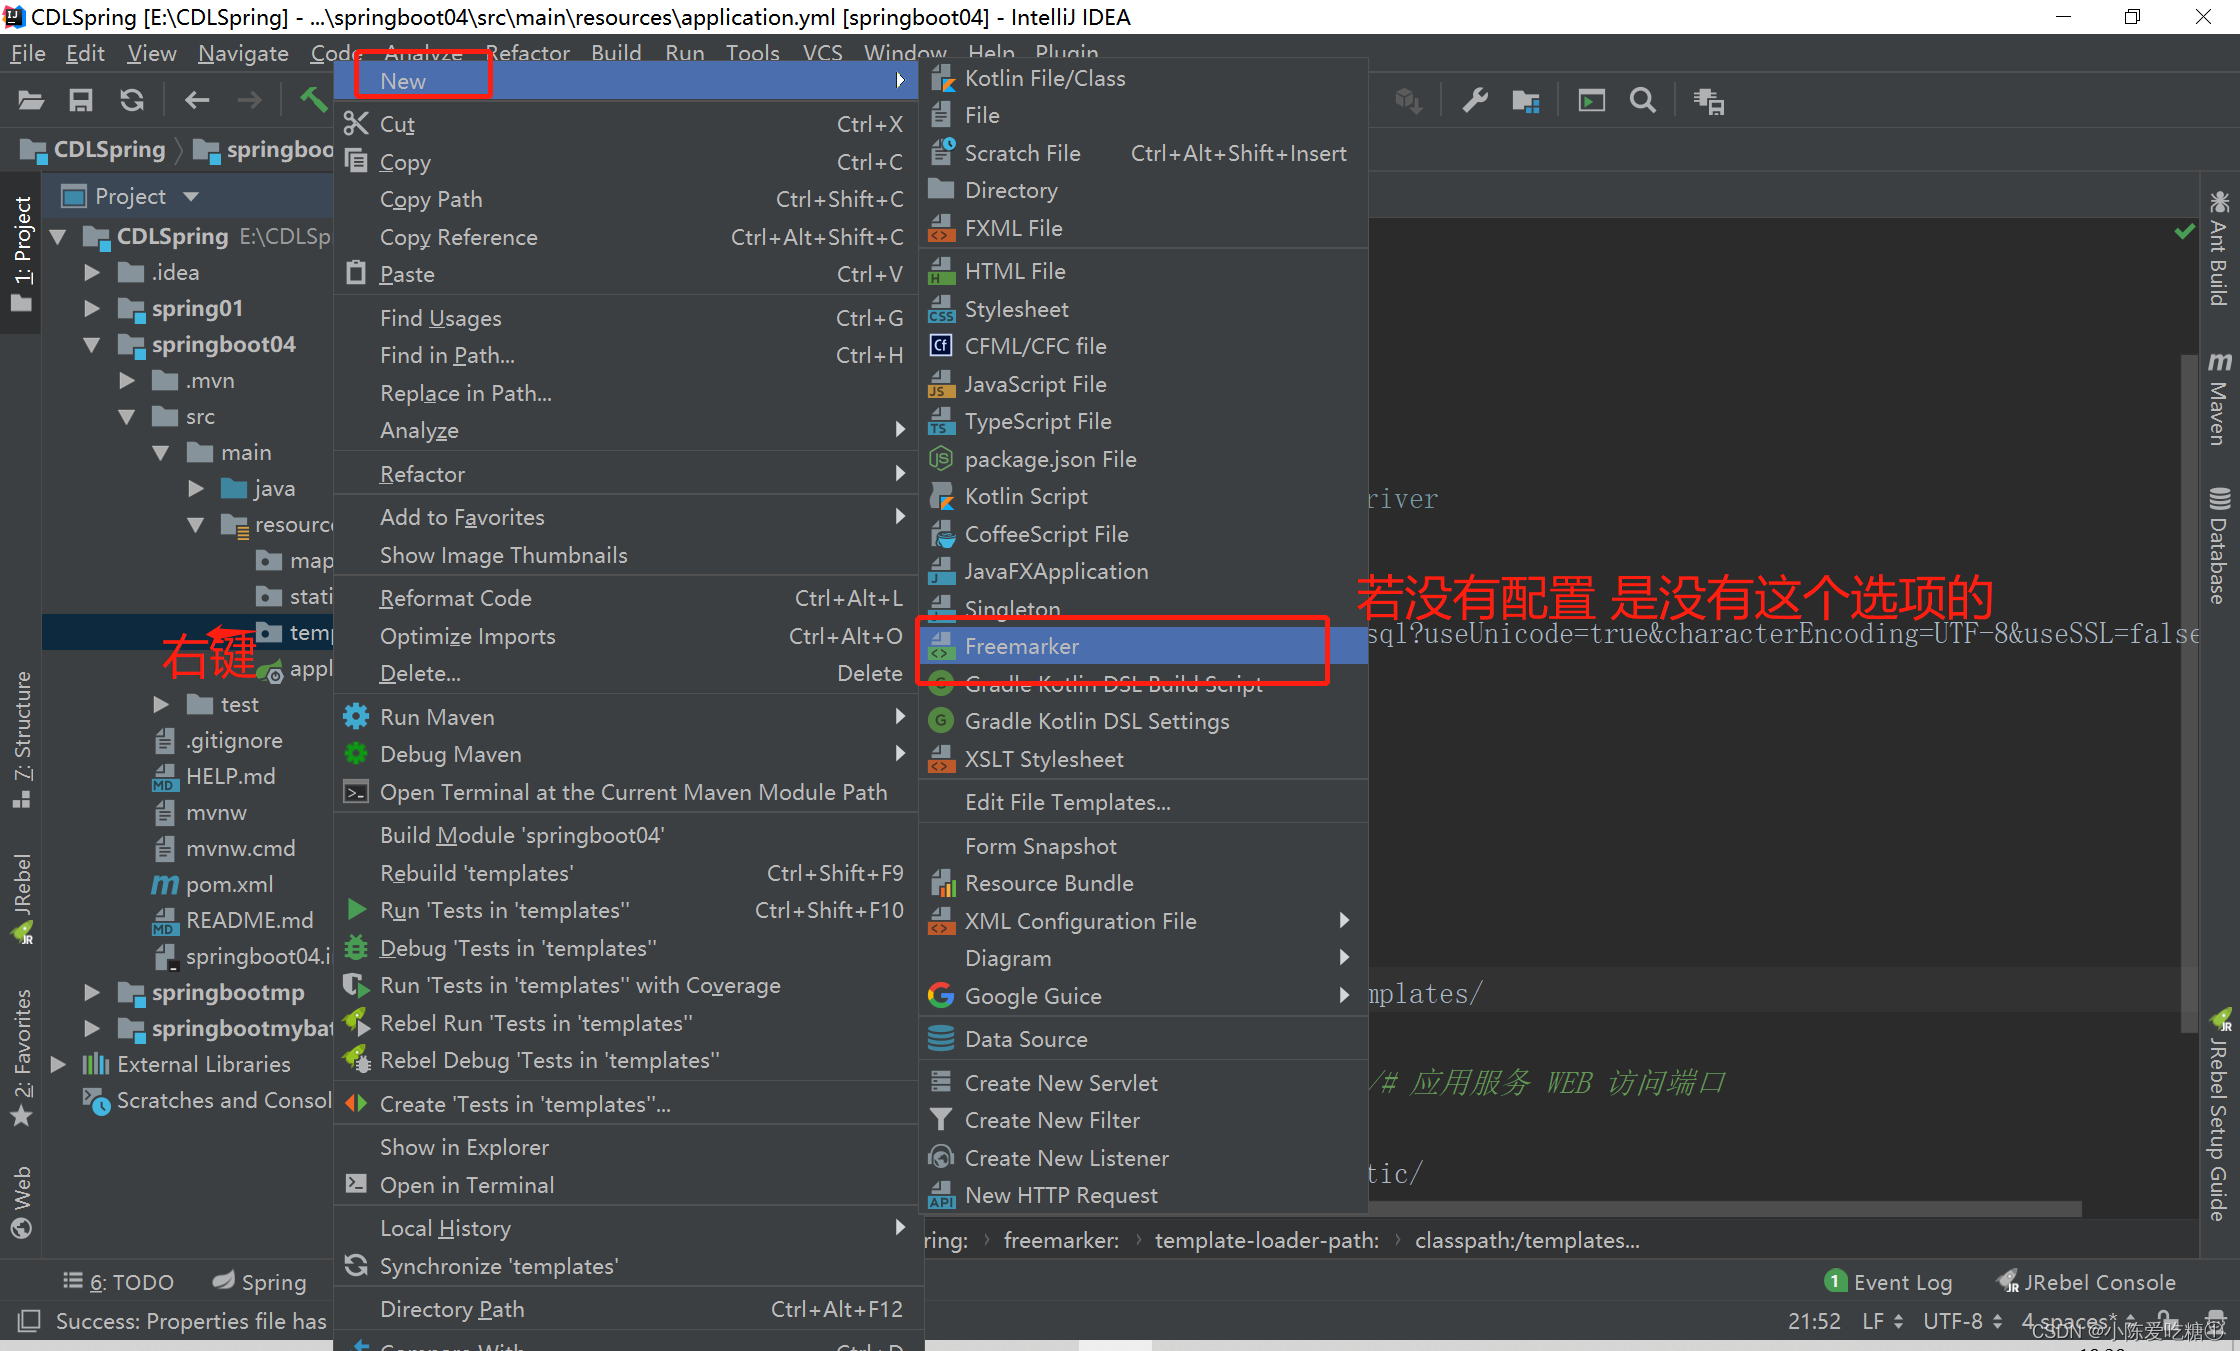Choose Open in Terminal
Screen dimensions: 2240x1351
[x=626, y=1185]
